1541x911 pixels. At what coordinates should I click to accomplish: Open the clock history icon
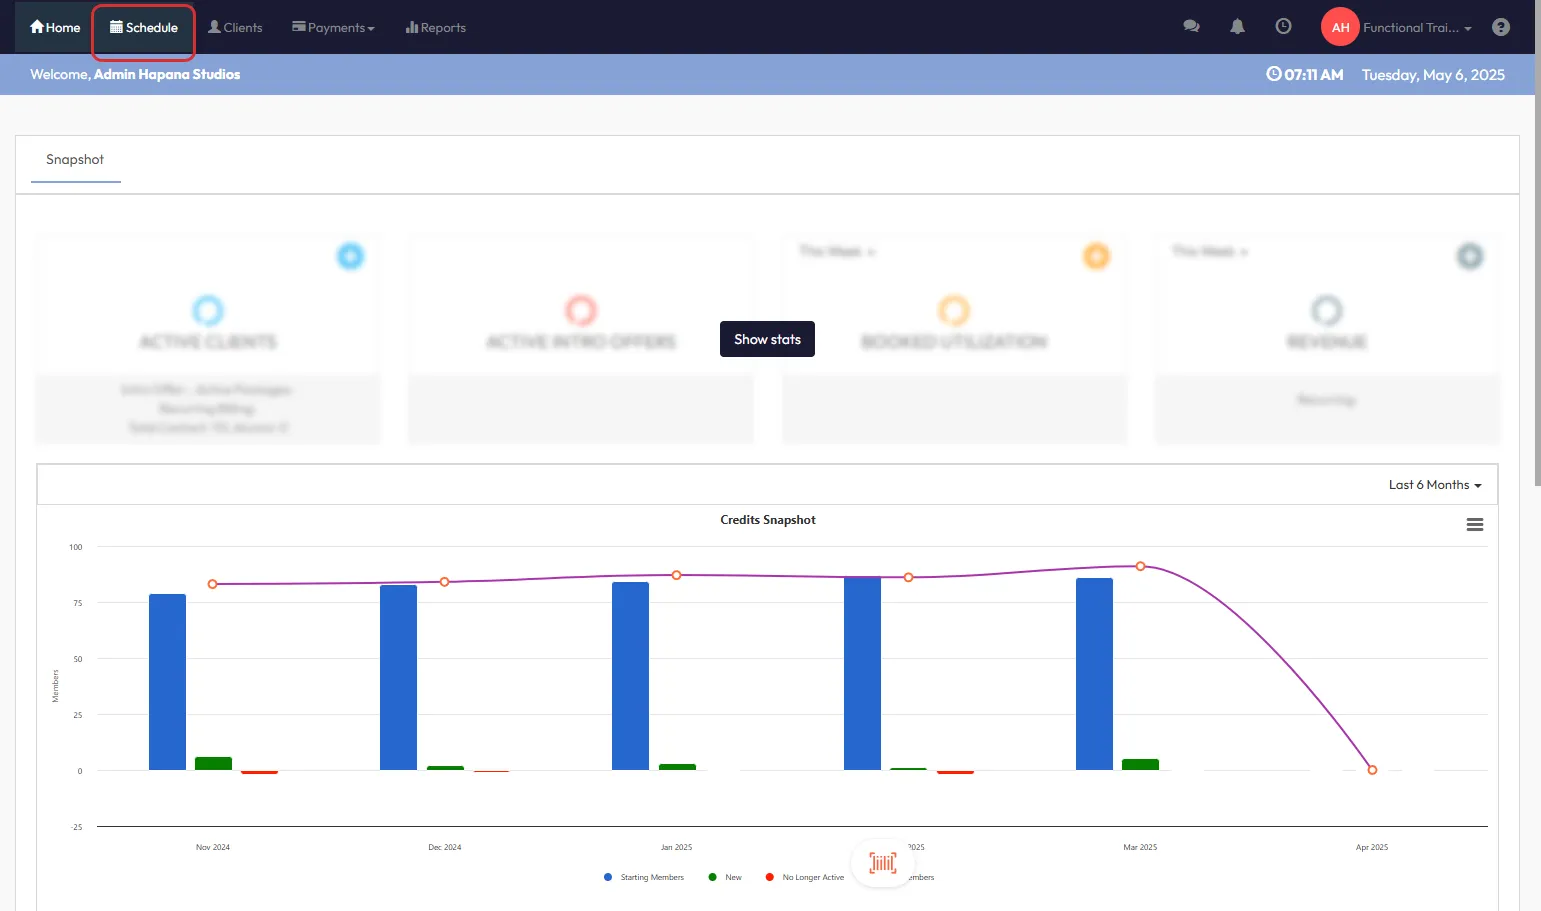[x=1283, y=27]
